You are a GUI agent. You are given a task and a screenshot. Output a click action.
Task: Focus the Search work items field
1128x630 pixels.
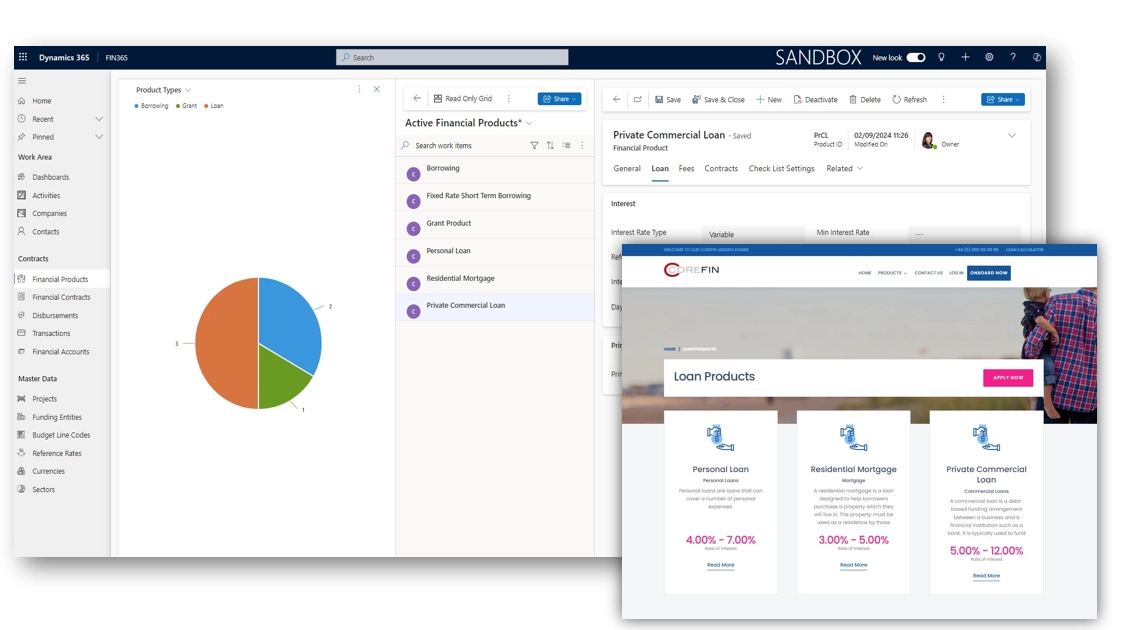[x=462, y=145]
